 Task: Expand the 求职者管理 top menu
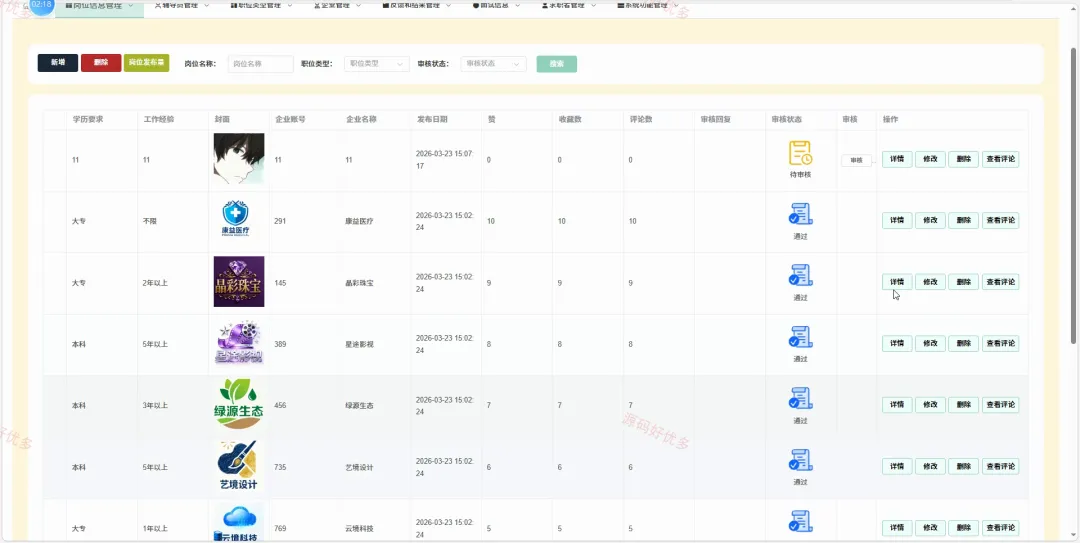click(x=569, y=6)
